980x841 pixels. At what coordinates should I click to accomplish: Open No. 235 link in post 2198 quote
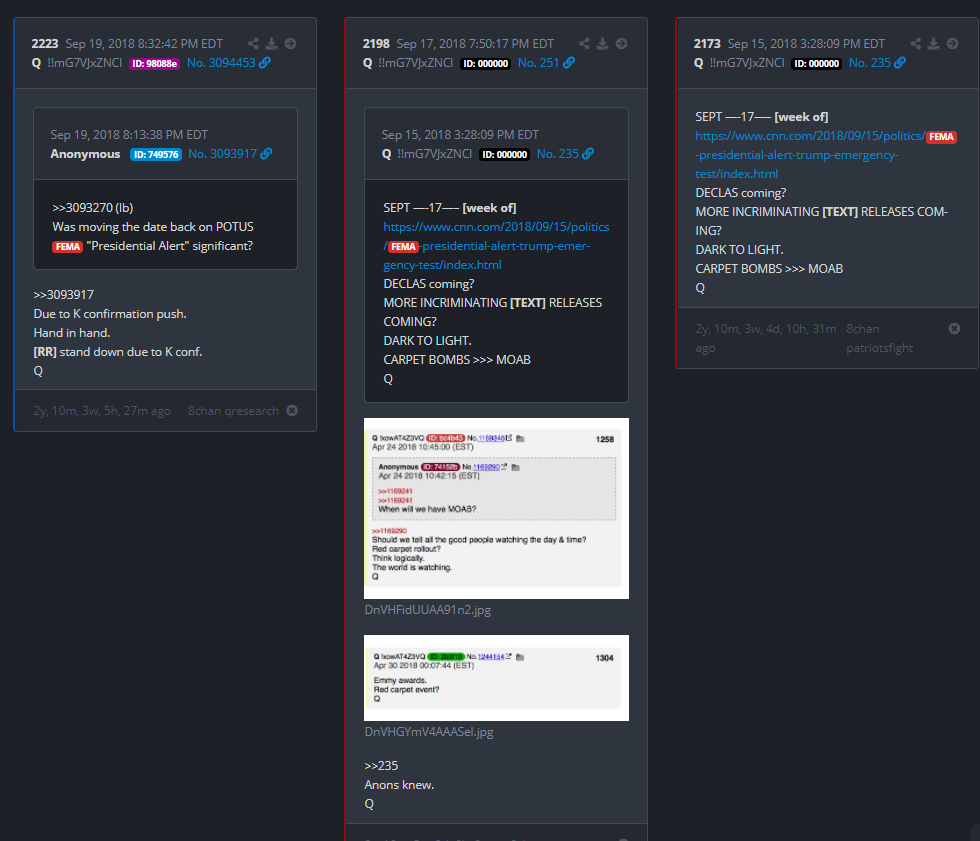(x=558, y=154)
